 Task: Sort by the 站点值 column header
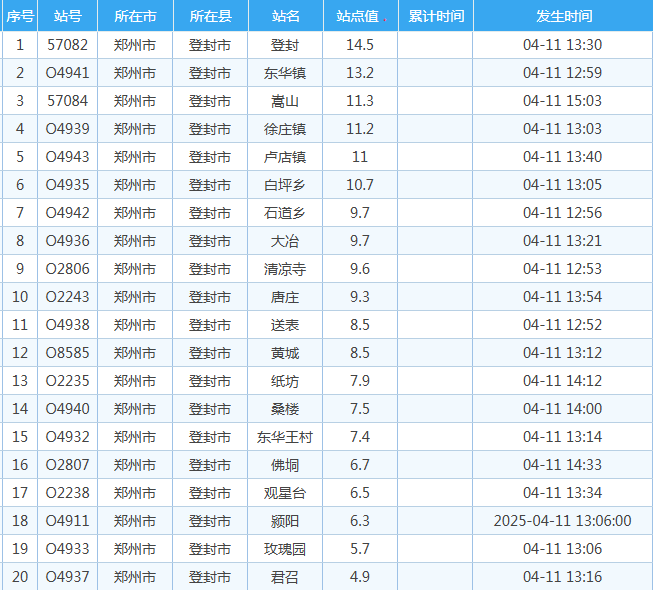pos(357,17)
